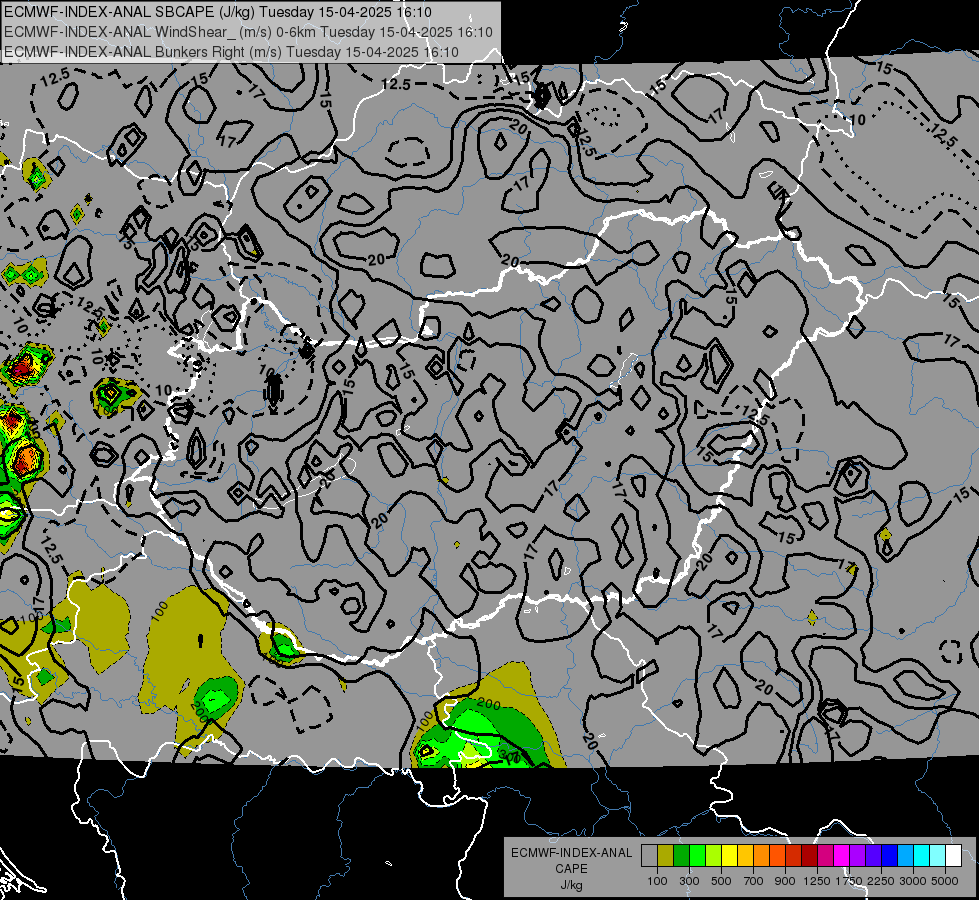The height and width of the screenshot is (900, 979).
Task: Click the dark red legend swatch
Action: click(809, 856)
